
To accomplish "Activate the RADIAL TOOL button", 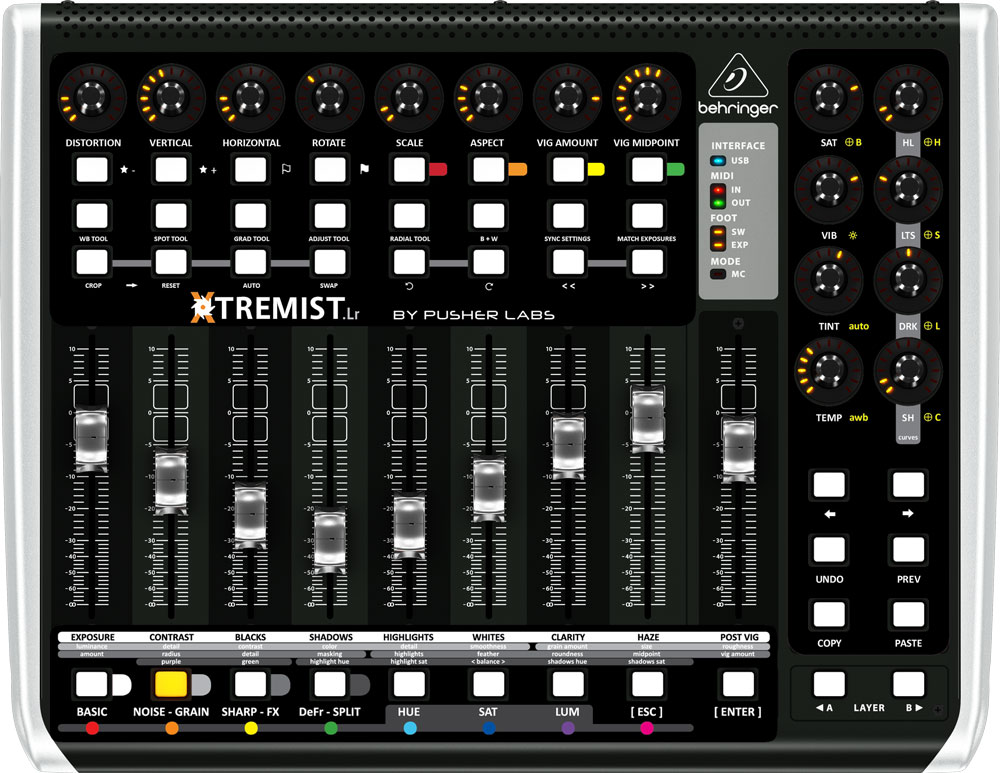I will click(x=409, y=216).
